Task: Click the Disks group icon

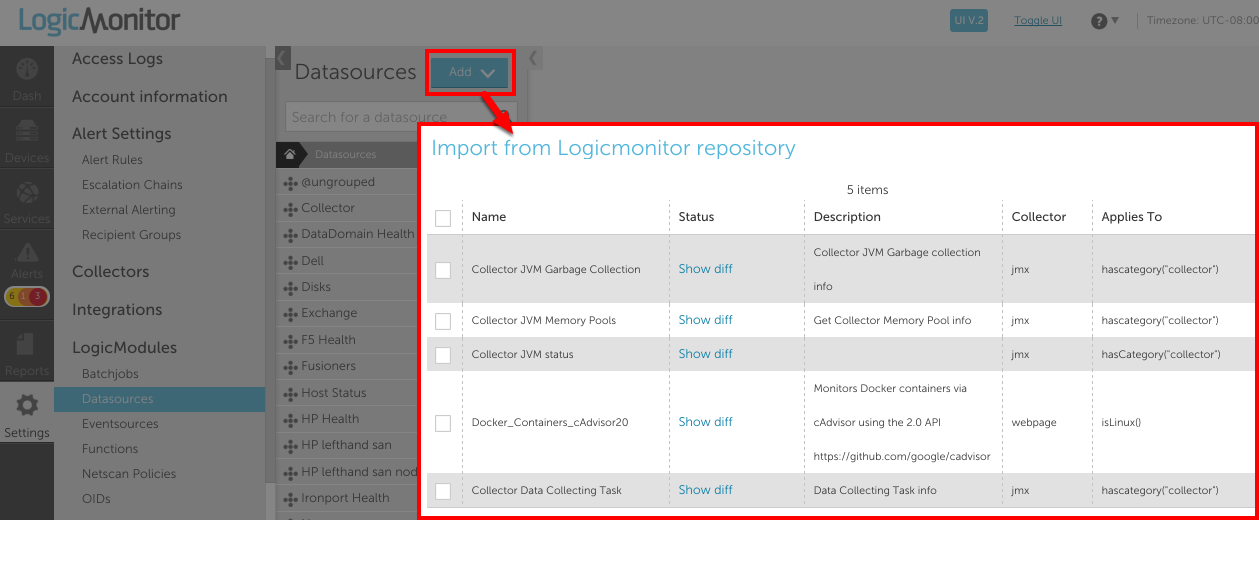Action: click(291, 288)
